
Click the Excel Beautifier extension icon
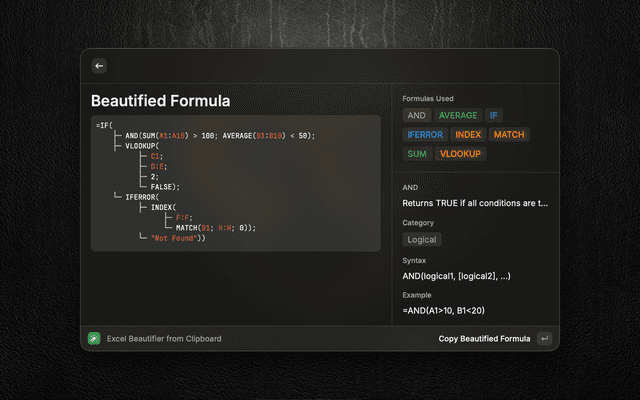94,339
